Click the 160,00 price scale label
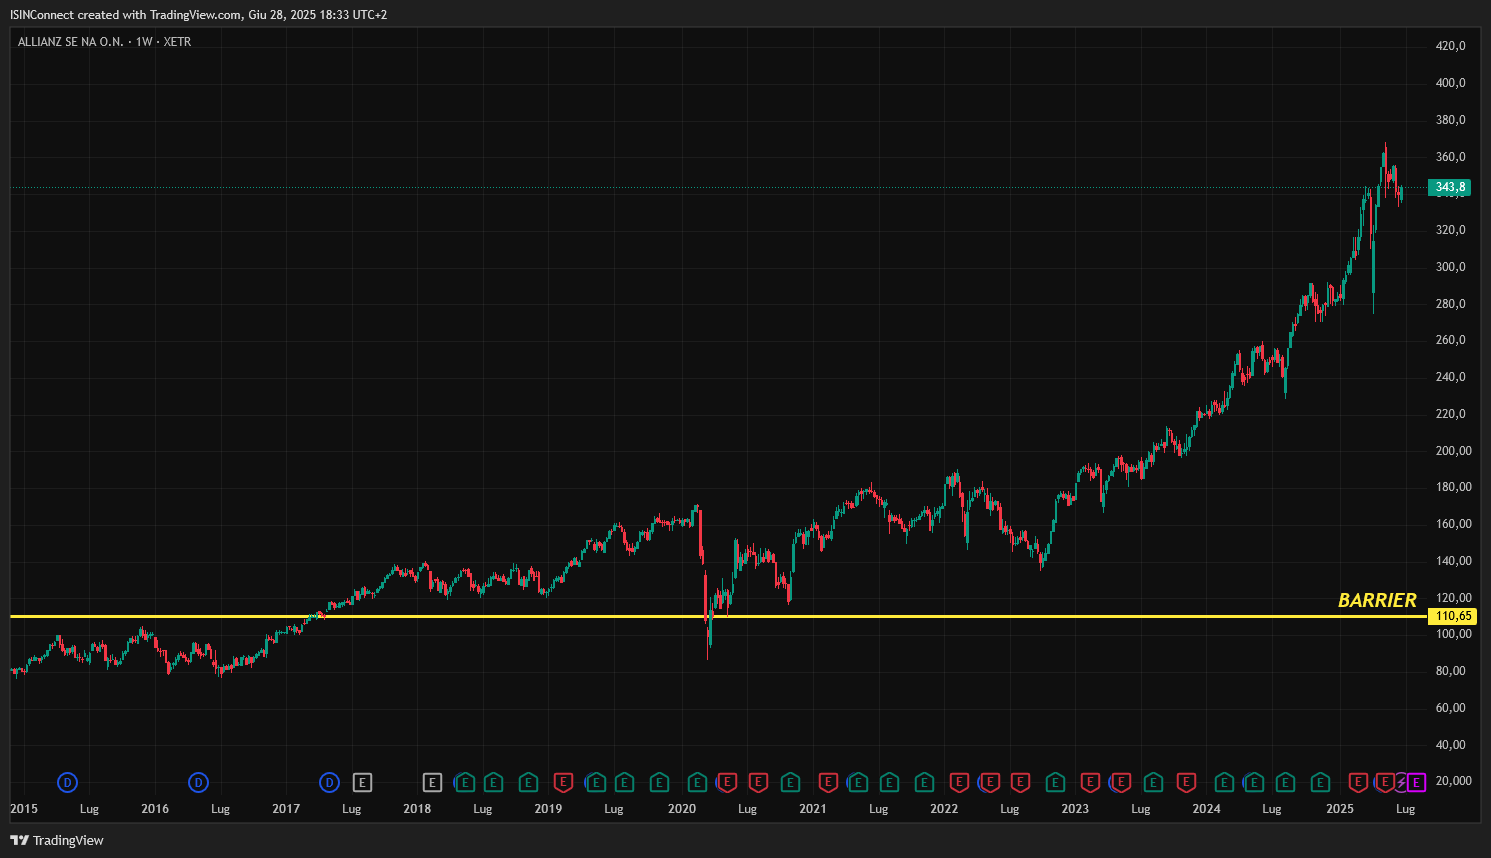The height and width of the screenshot is (858, 1491). click(1454, 524)
